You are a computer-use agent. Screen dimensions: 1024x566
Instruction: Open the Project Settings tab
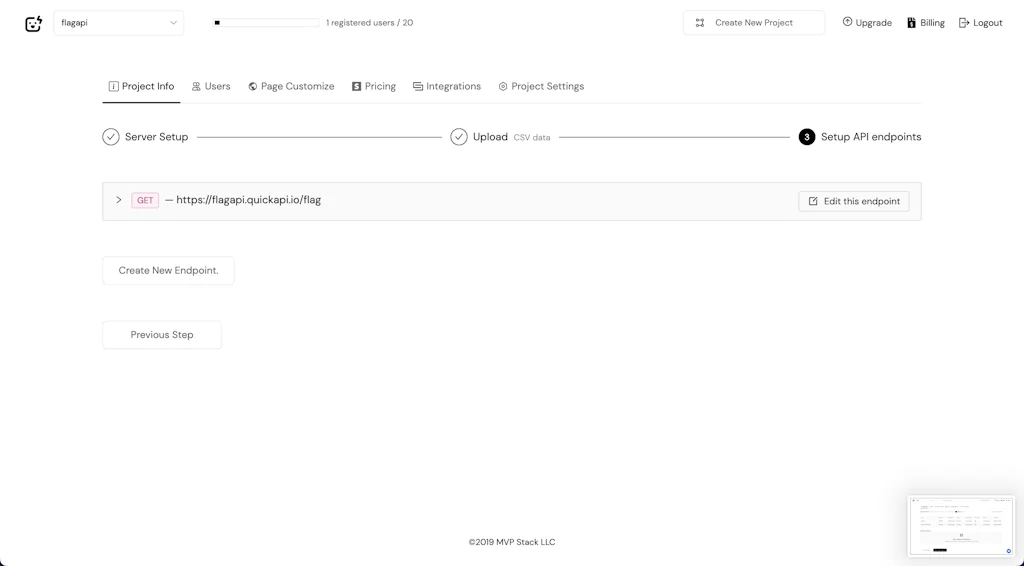tap(541, 86)
